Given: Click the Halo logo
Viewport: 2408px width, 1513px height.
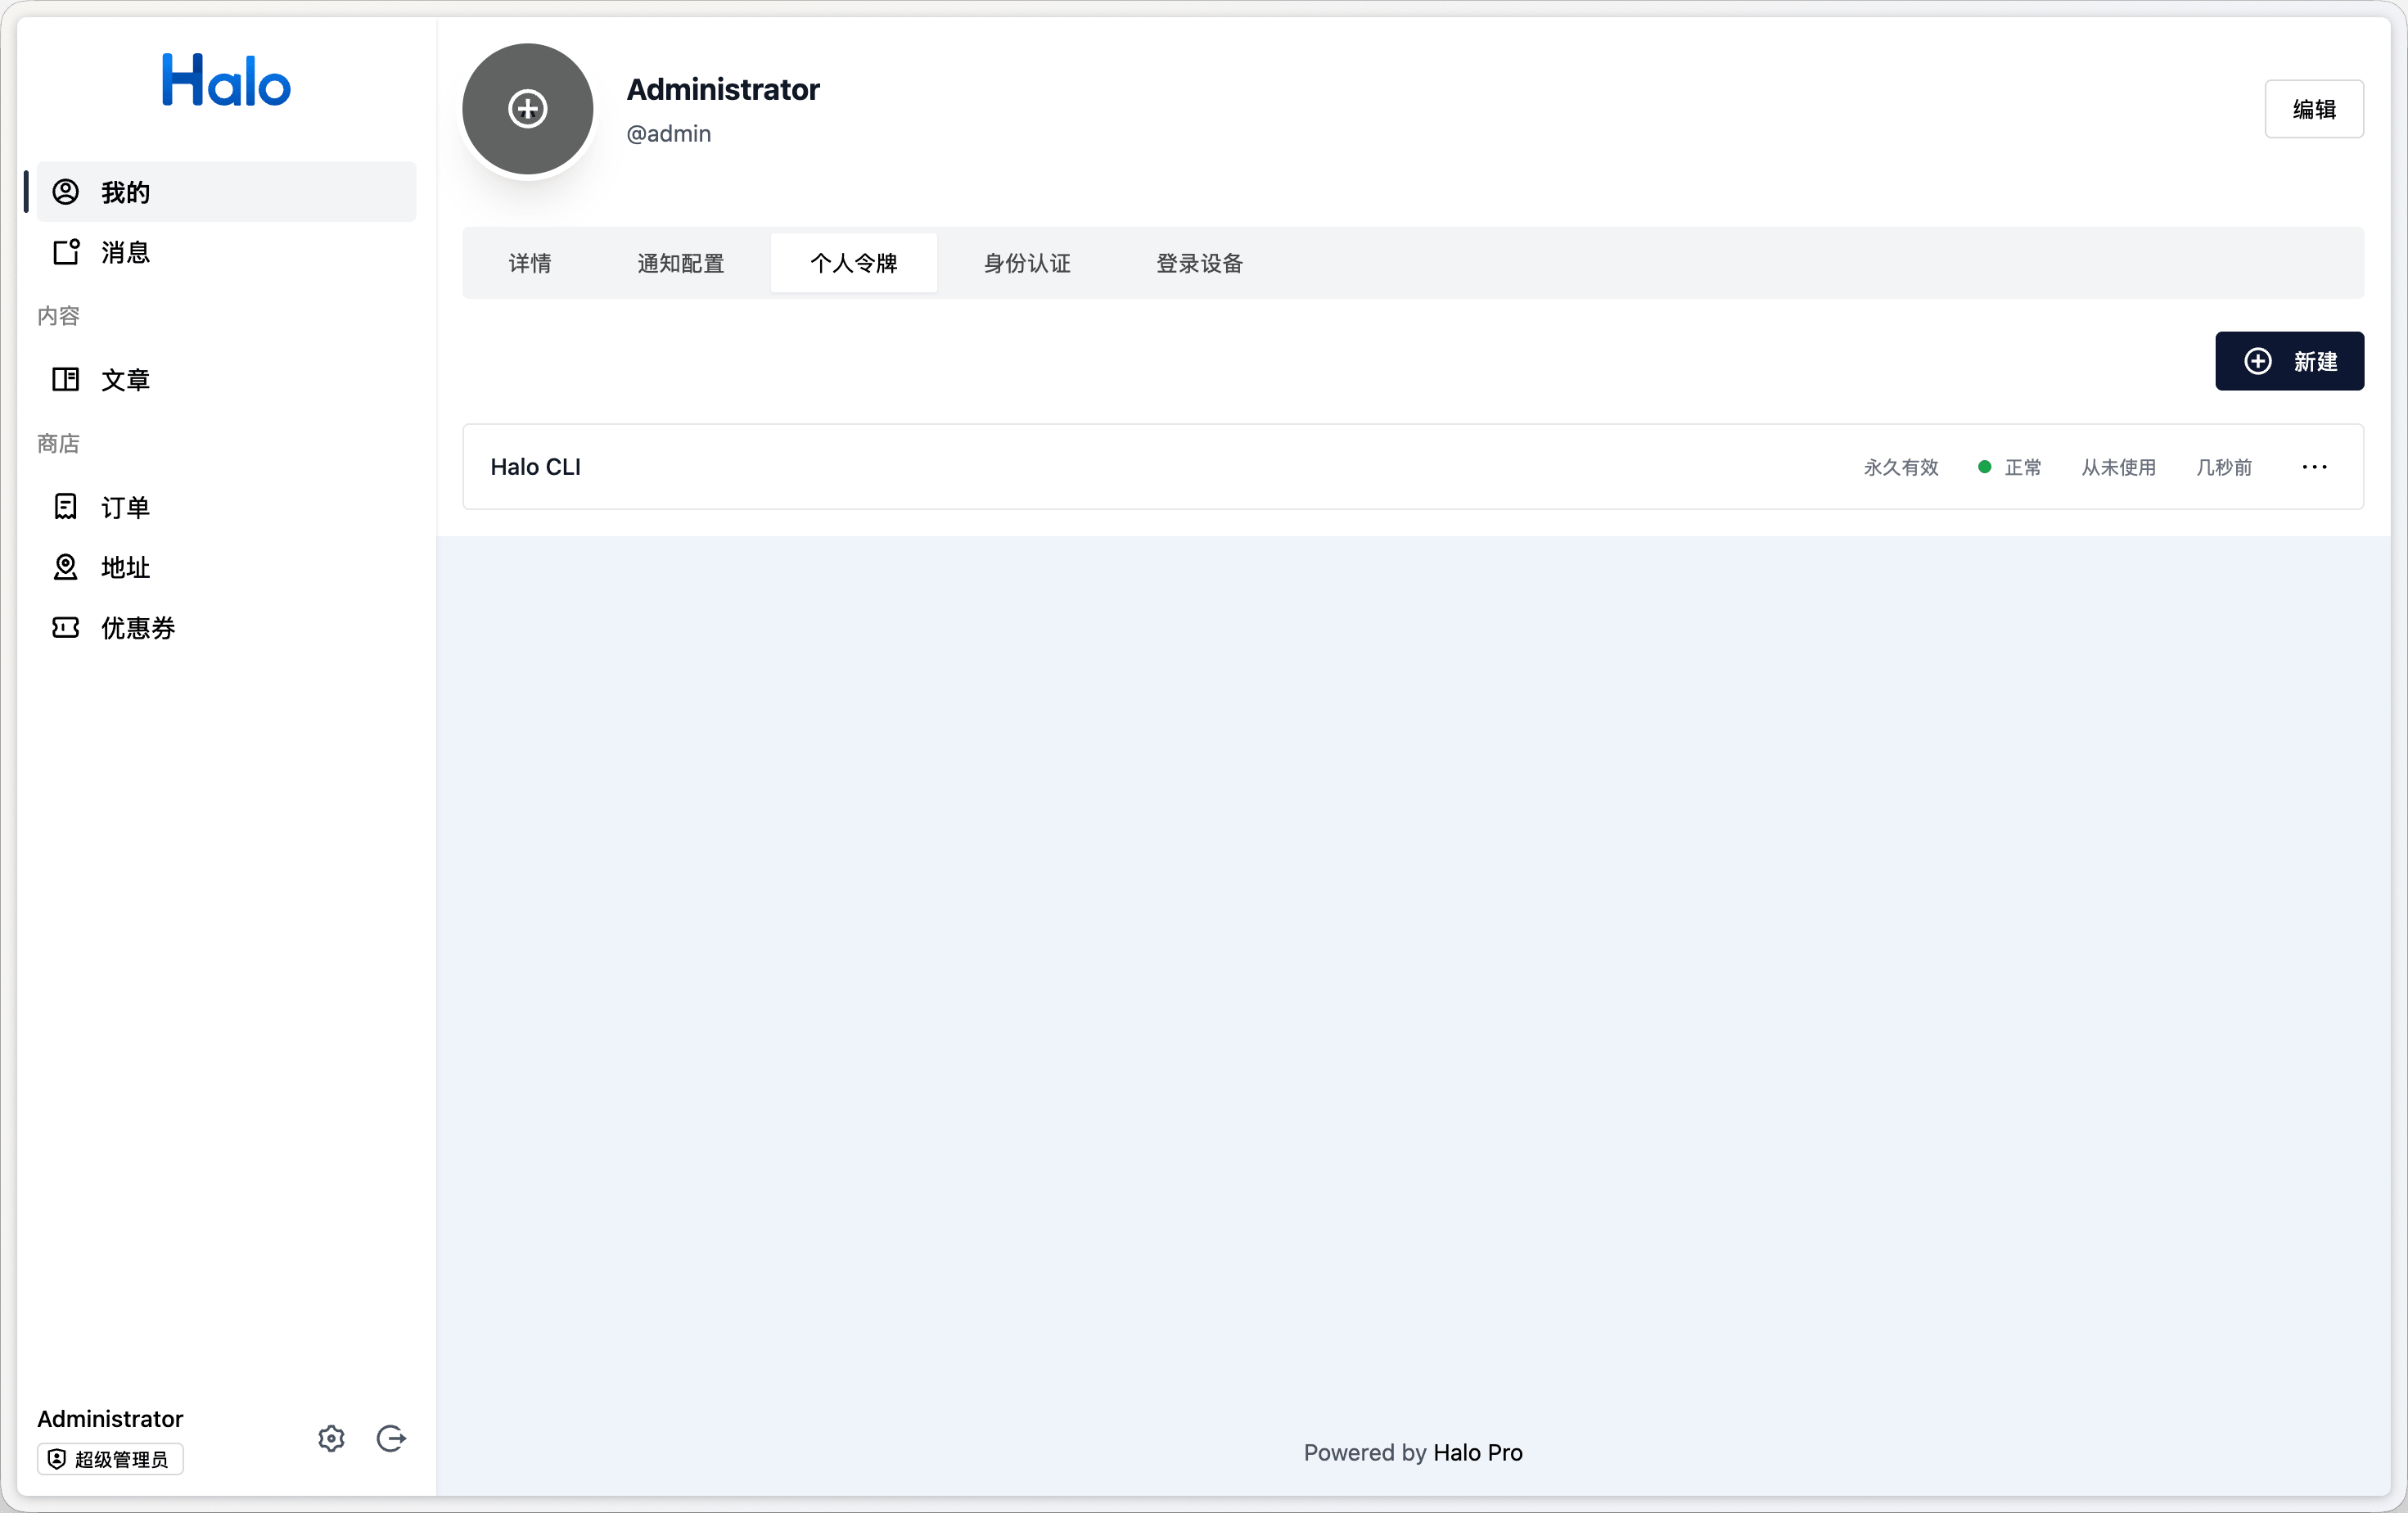Looking at the screenshot, I should pos(226,80).
